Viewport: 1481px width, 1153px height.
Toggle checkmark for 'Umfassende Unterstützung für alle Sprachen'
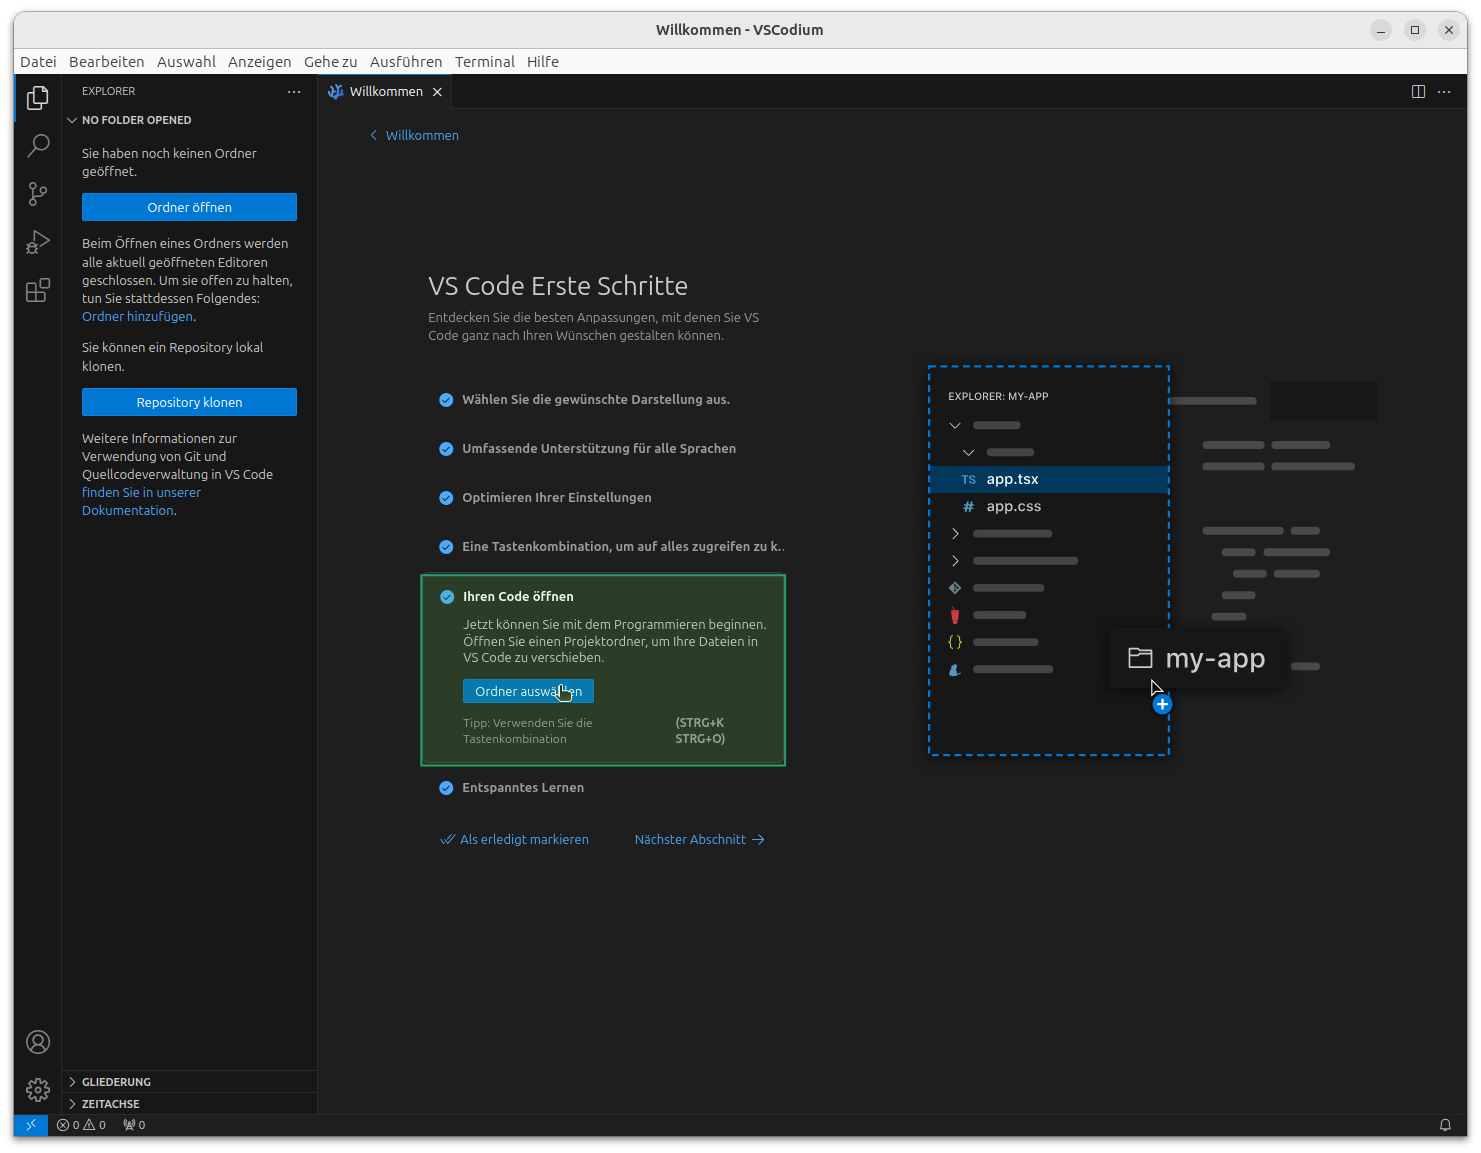click(x=446, y=449)
